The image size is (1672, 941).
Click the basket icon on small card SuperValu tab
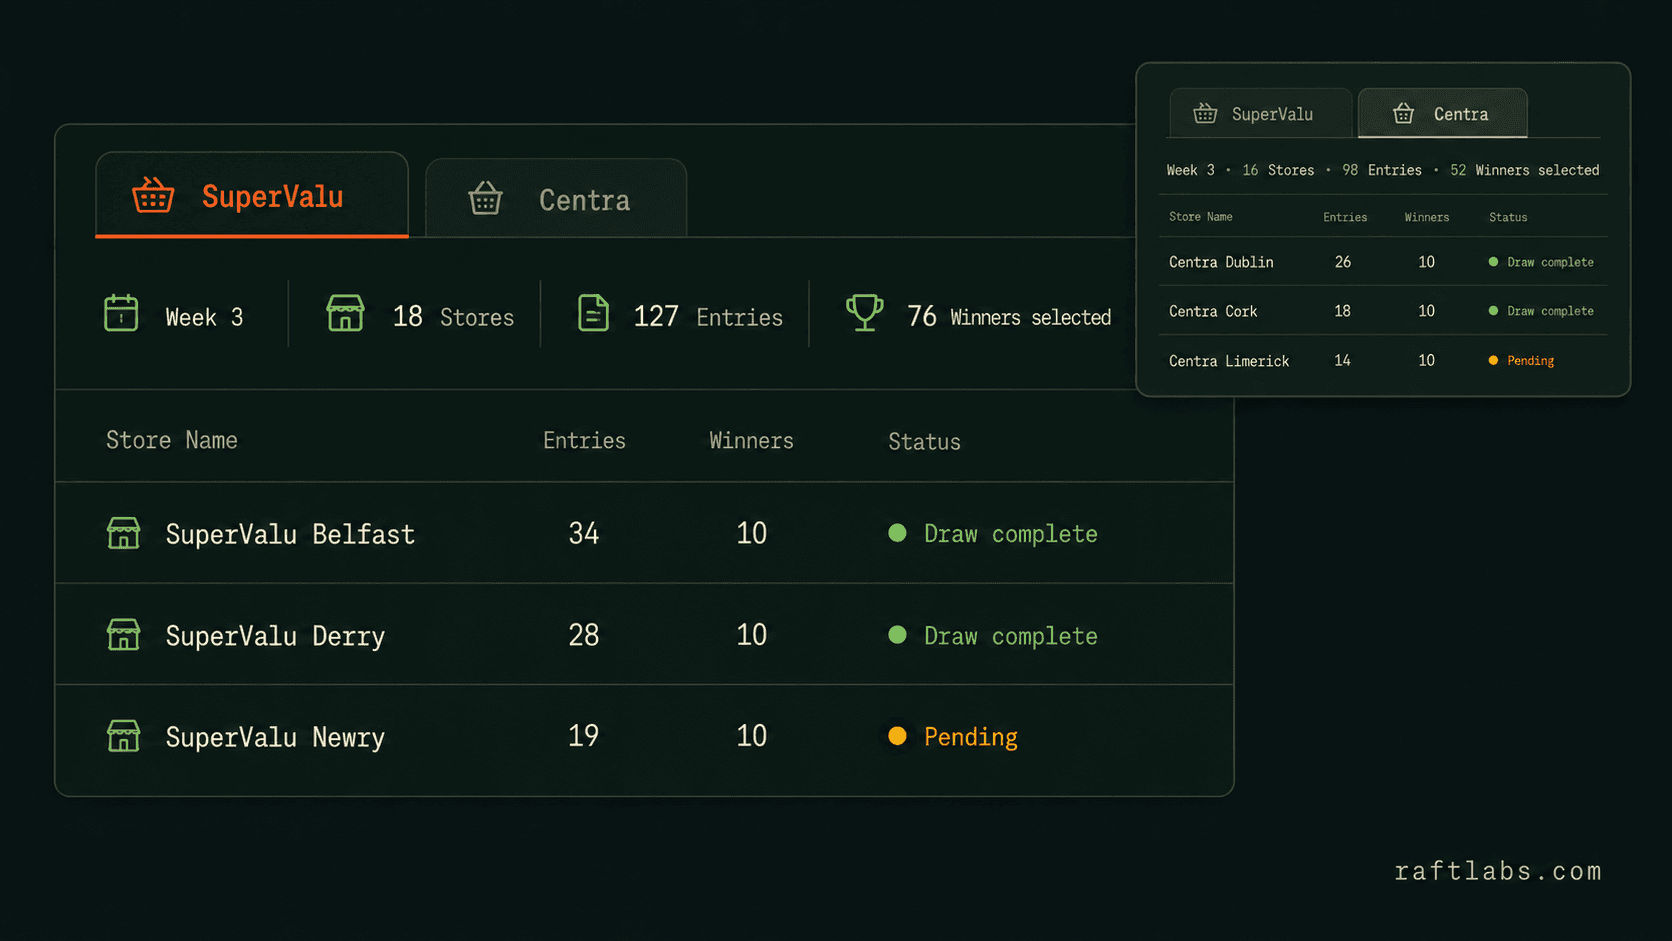tap(1205, 113)
